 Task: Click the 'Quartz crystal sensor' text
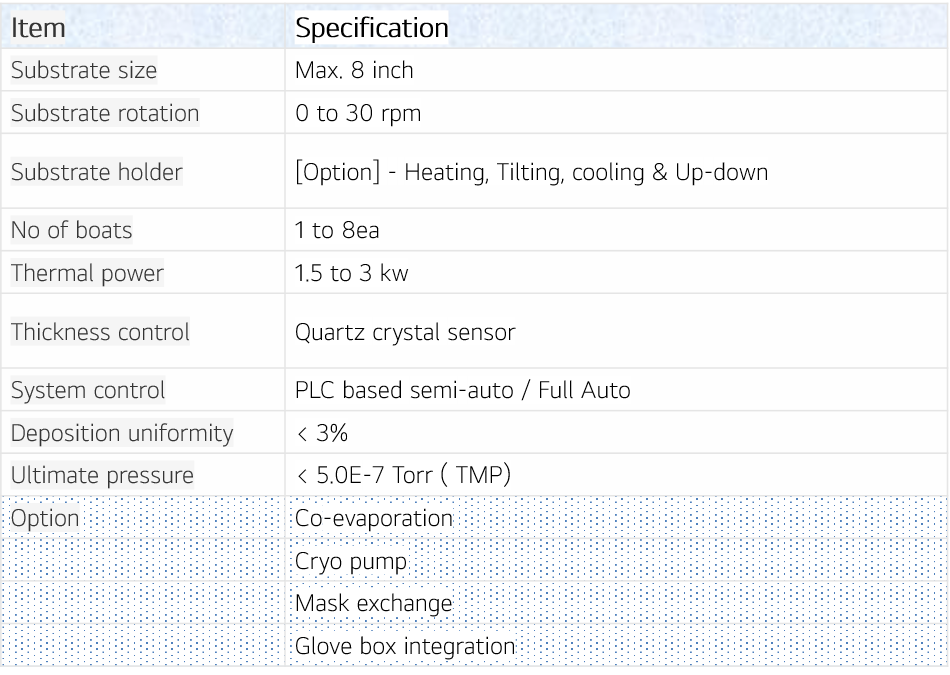[405, 332]
